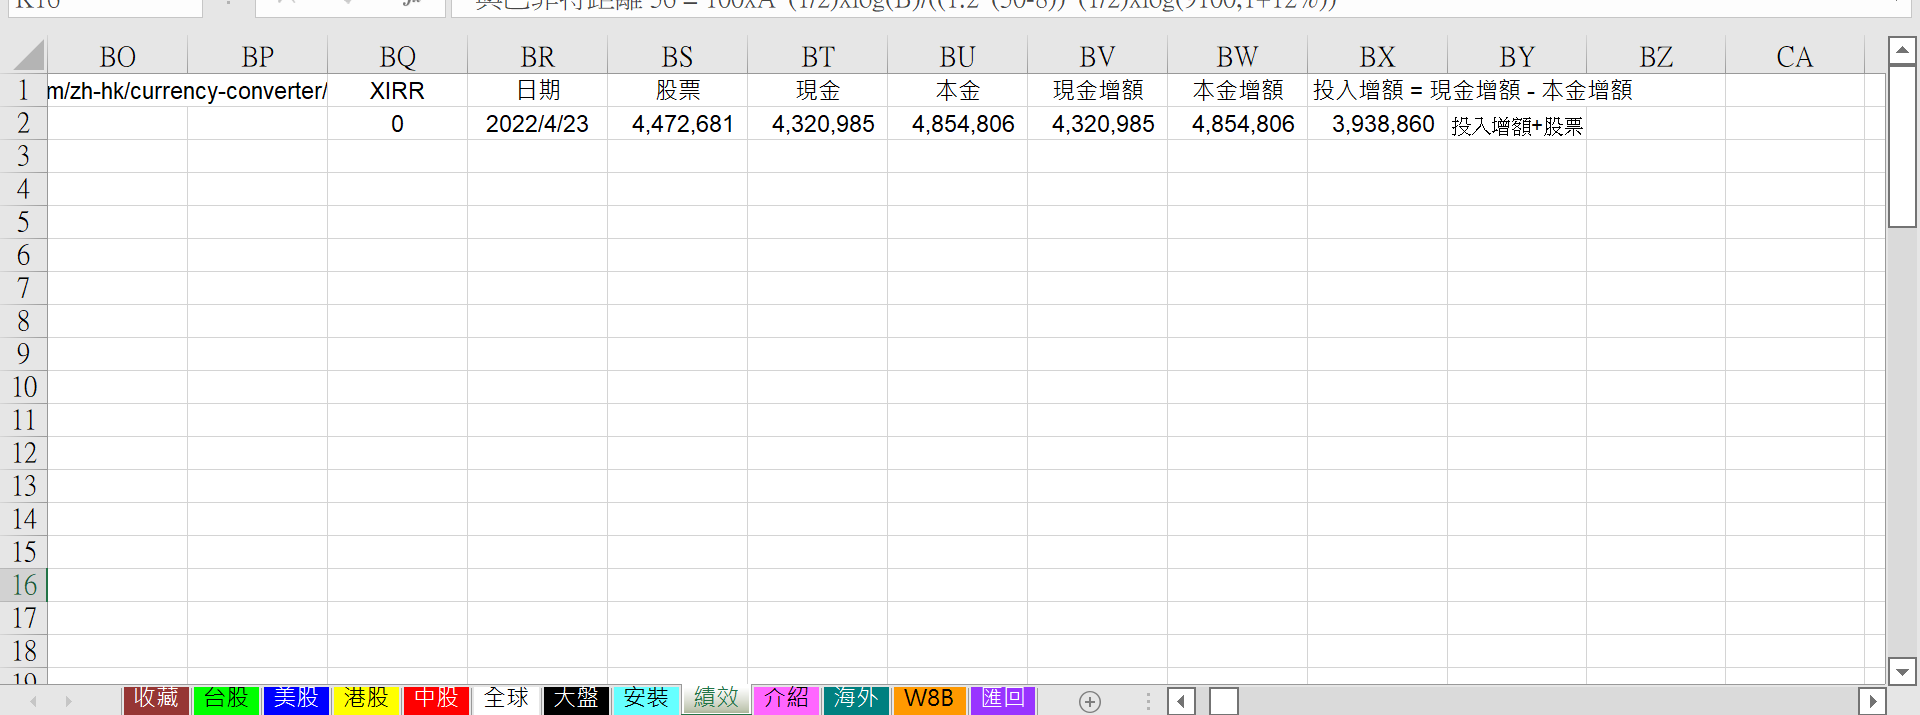Click previous sheet navigation arrow

[34, 701]
